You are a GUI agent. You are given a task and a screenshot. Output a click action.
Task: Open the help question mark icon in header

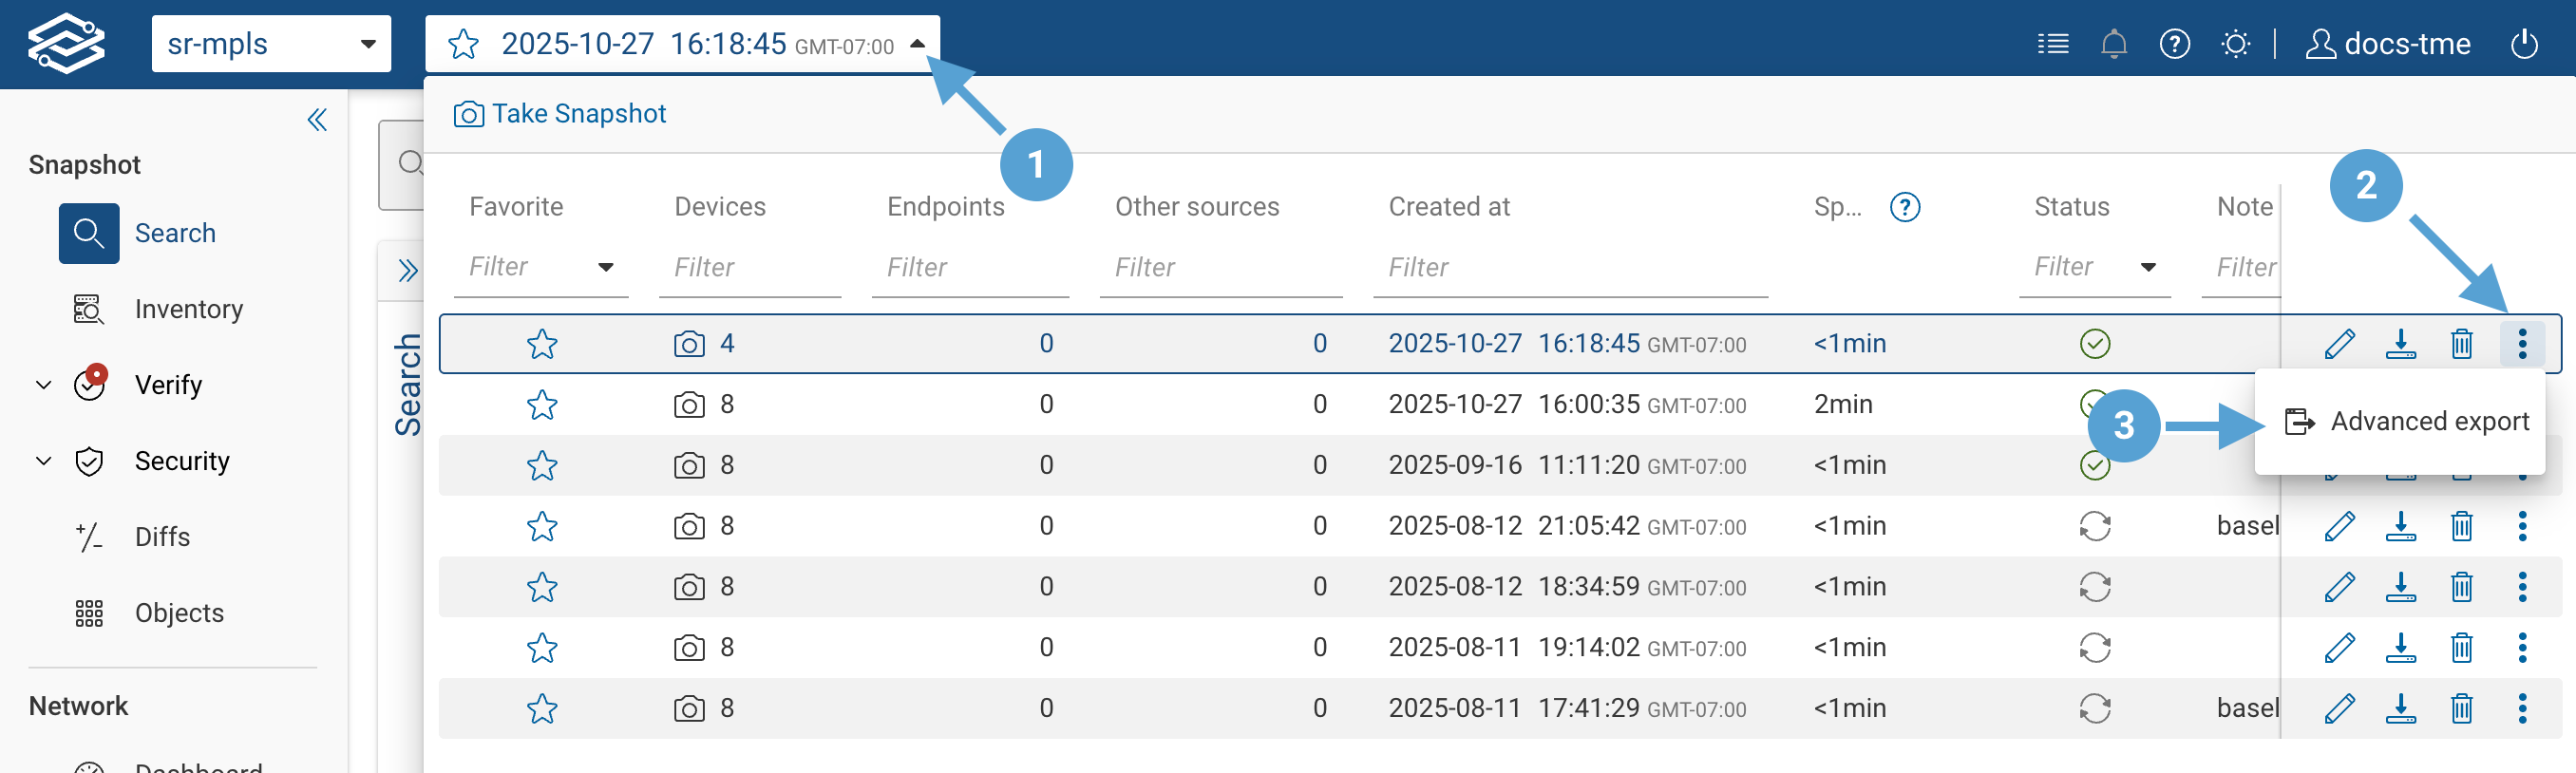pos(2174,44)
